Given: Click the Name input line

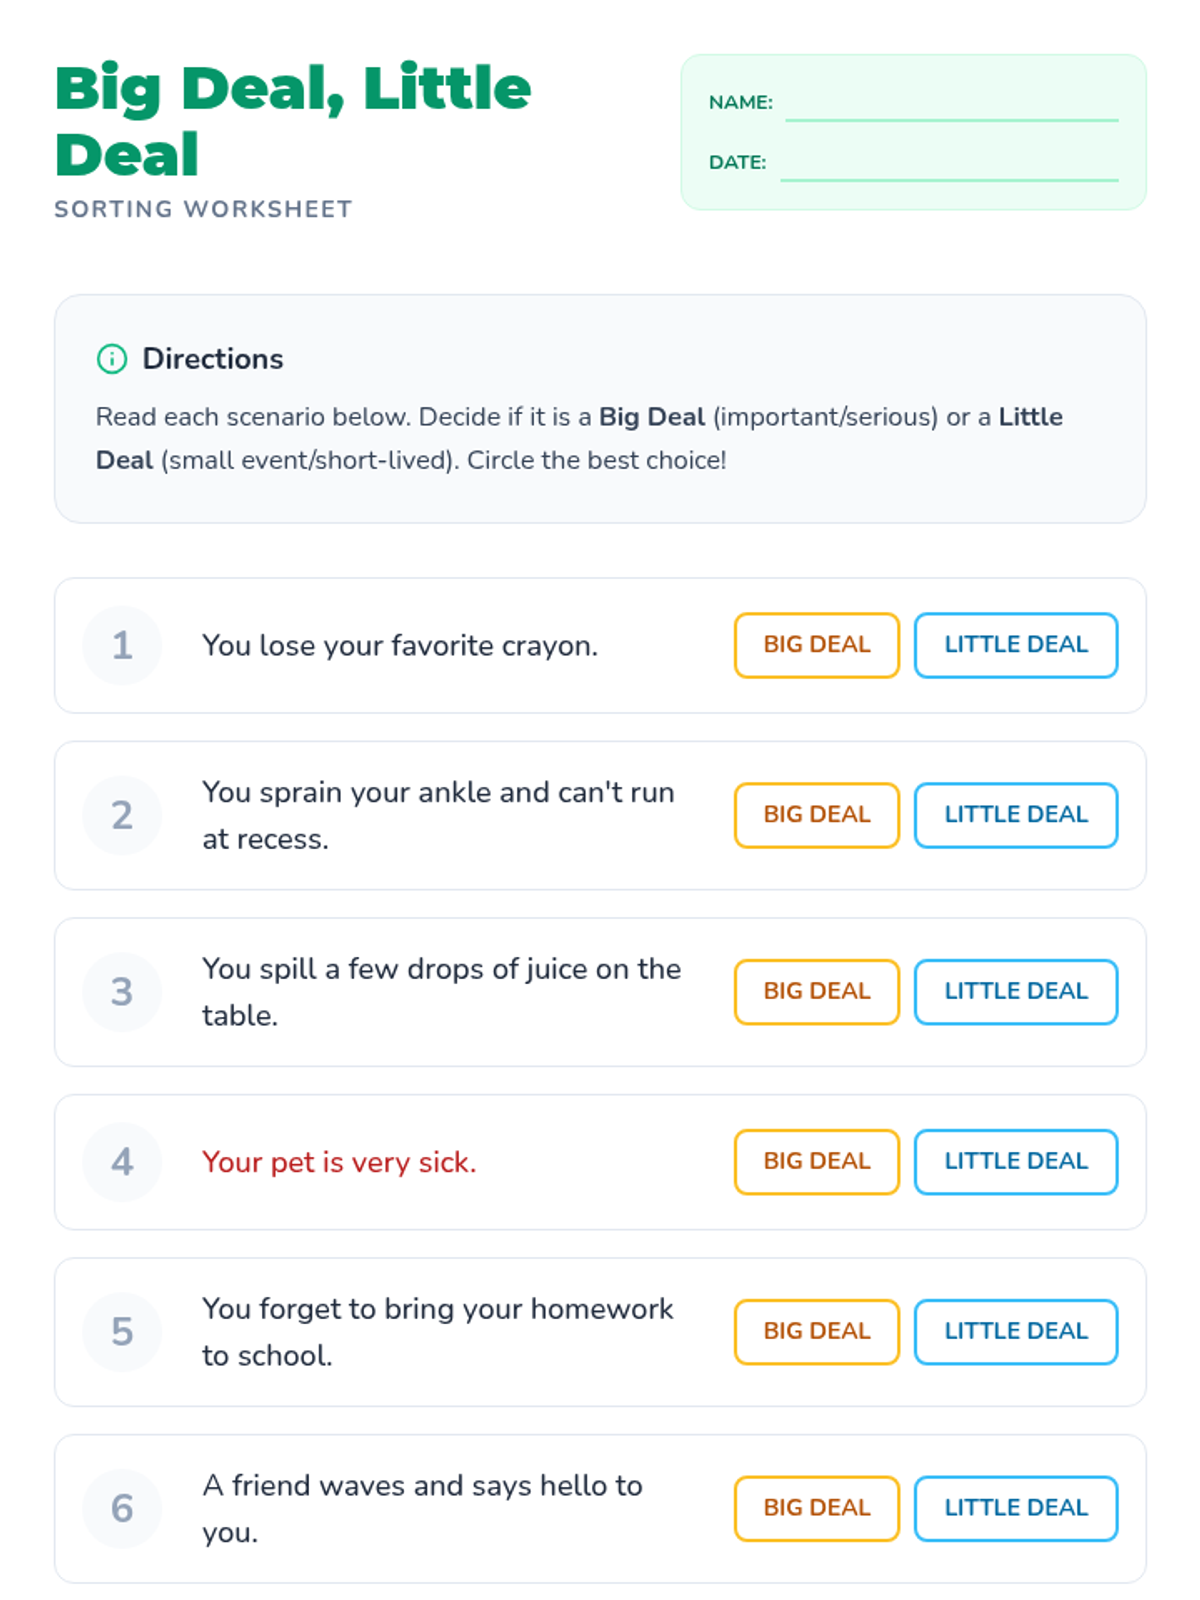Looking at the screenshot, I should (951, 105).
